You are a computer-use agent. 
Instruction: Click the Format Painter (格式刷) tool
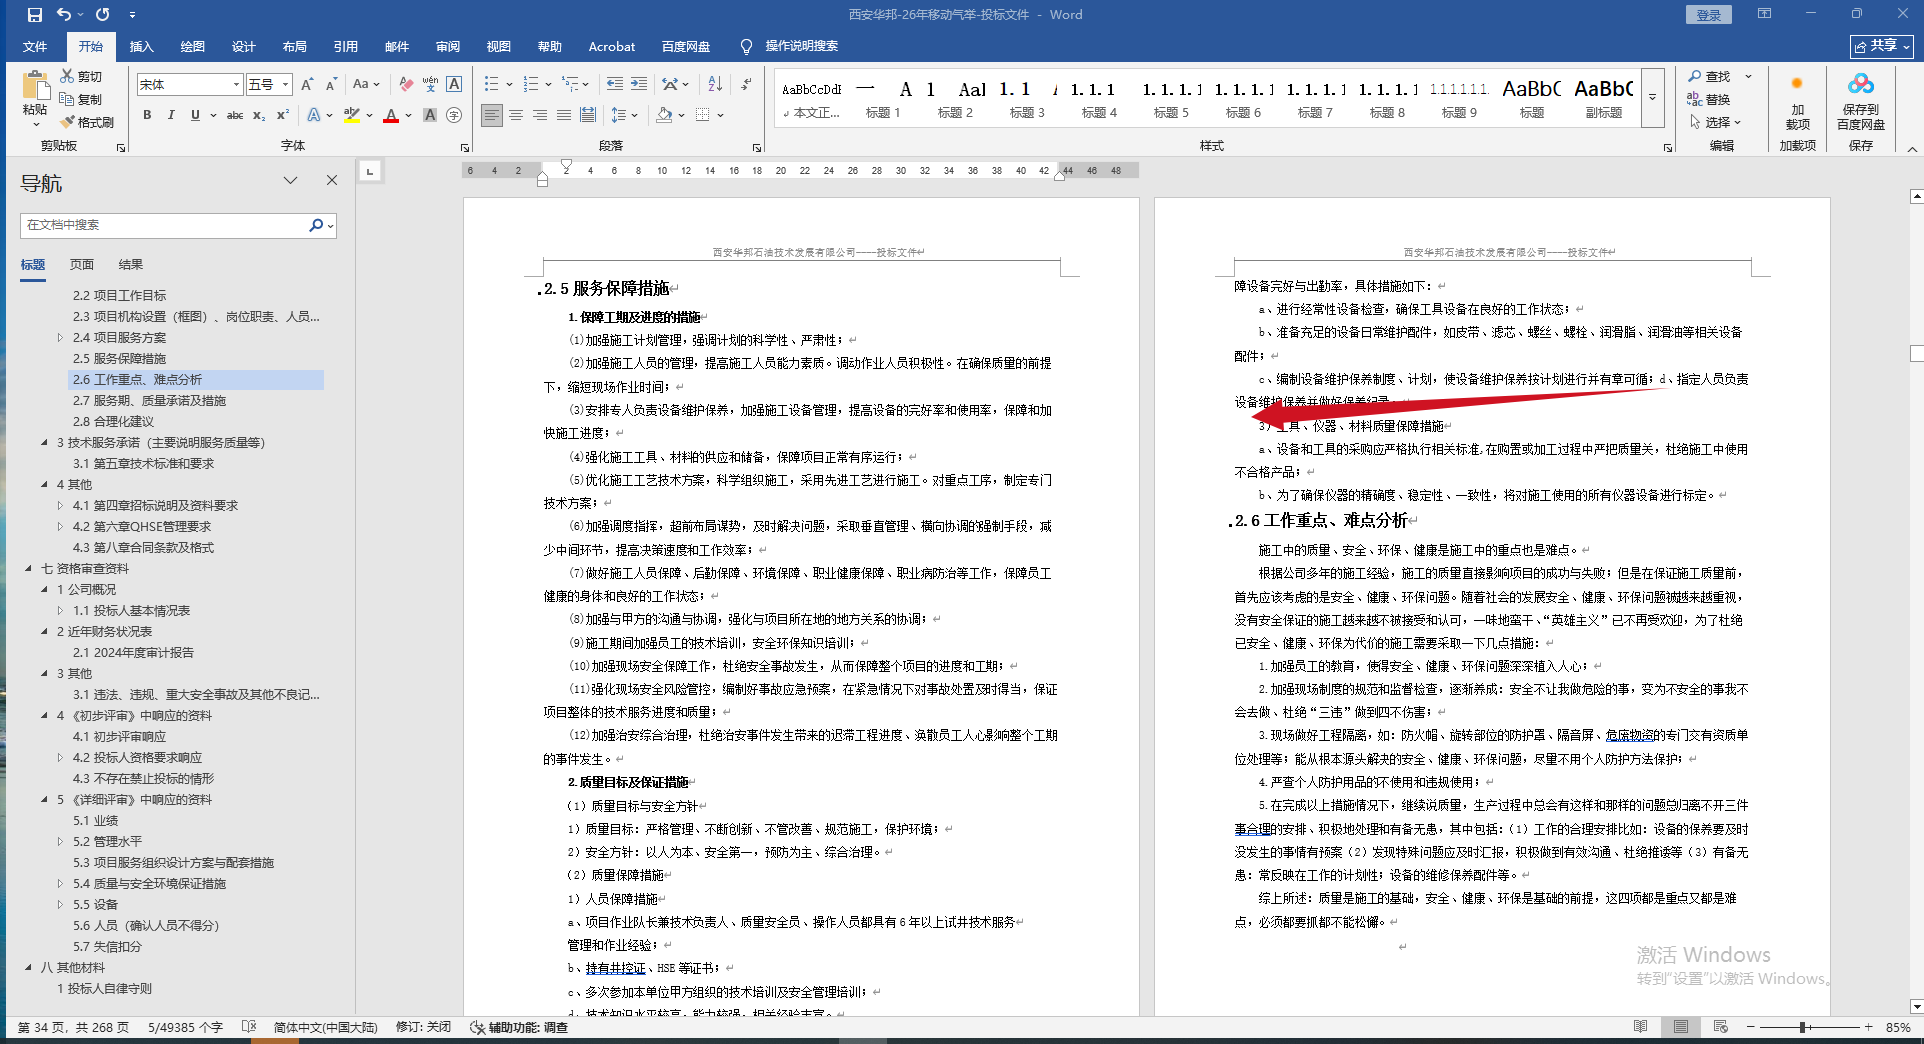pyautogui.click(x=87, y=122)
